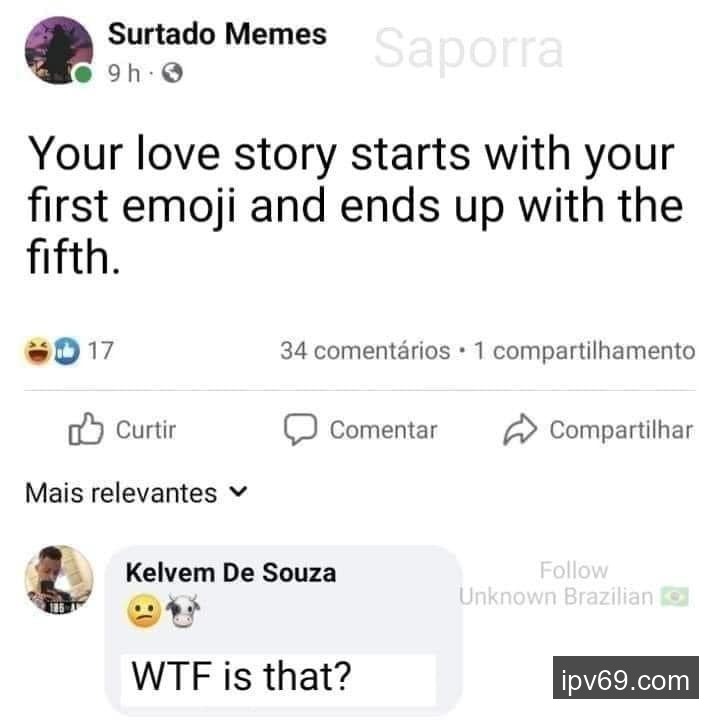Show who reacted via the 17 count

[x=100, y=351]
